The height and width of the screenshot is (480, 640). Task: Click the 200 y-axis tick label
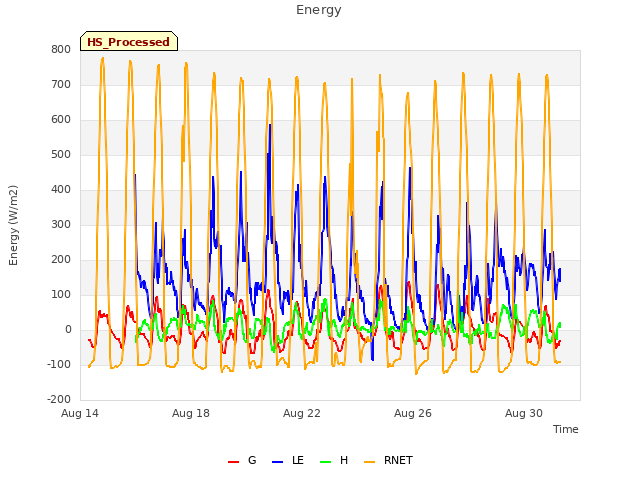(61, 260)
